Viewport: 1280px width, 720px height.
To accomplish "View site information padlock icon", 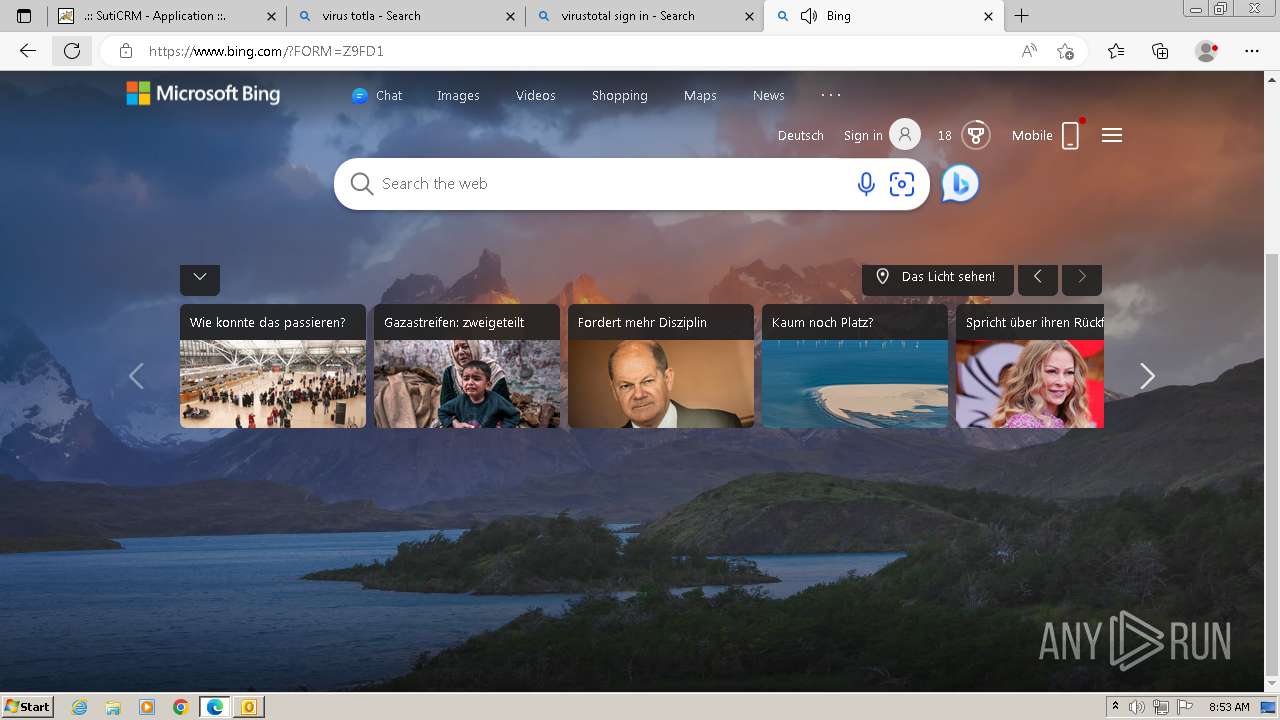I will pos(126,51).
